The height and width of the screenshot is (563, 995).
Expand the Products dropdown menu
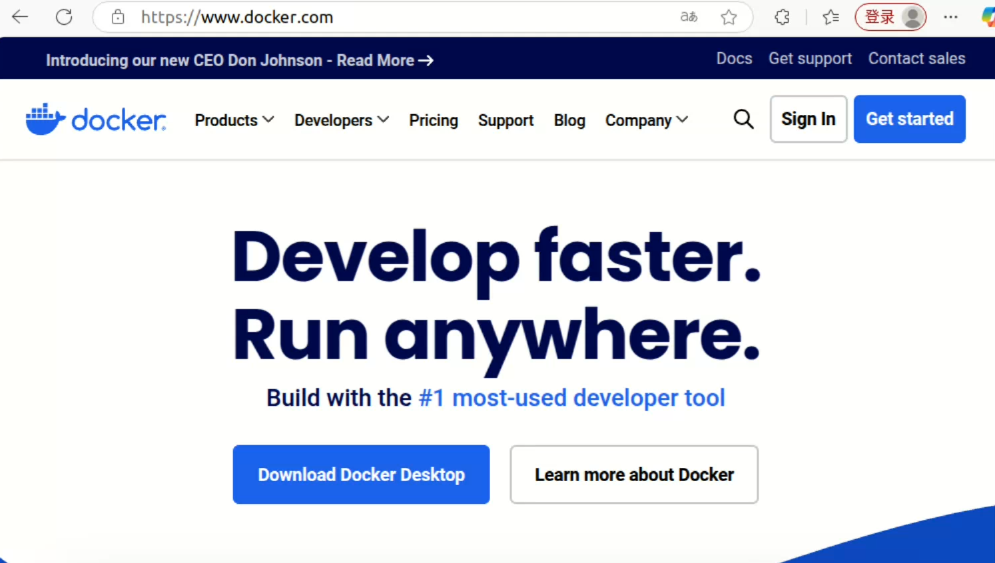pos(234,120)
